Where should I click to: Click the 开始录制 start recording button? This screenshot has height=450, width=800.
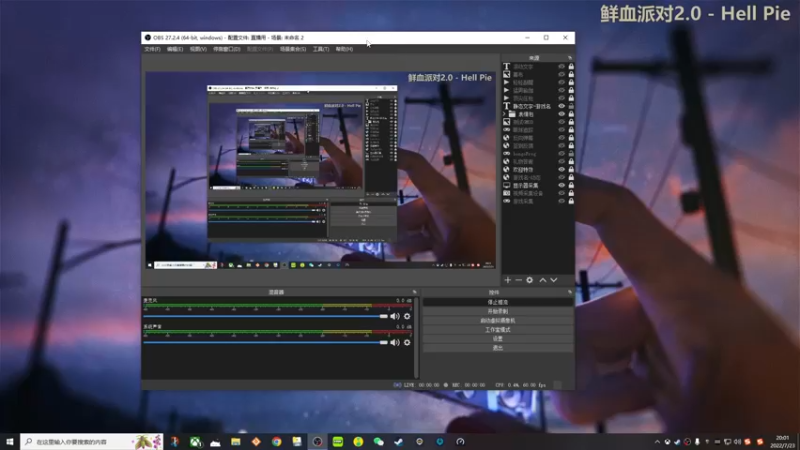(x=497, y=311)
